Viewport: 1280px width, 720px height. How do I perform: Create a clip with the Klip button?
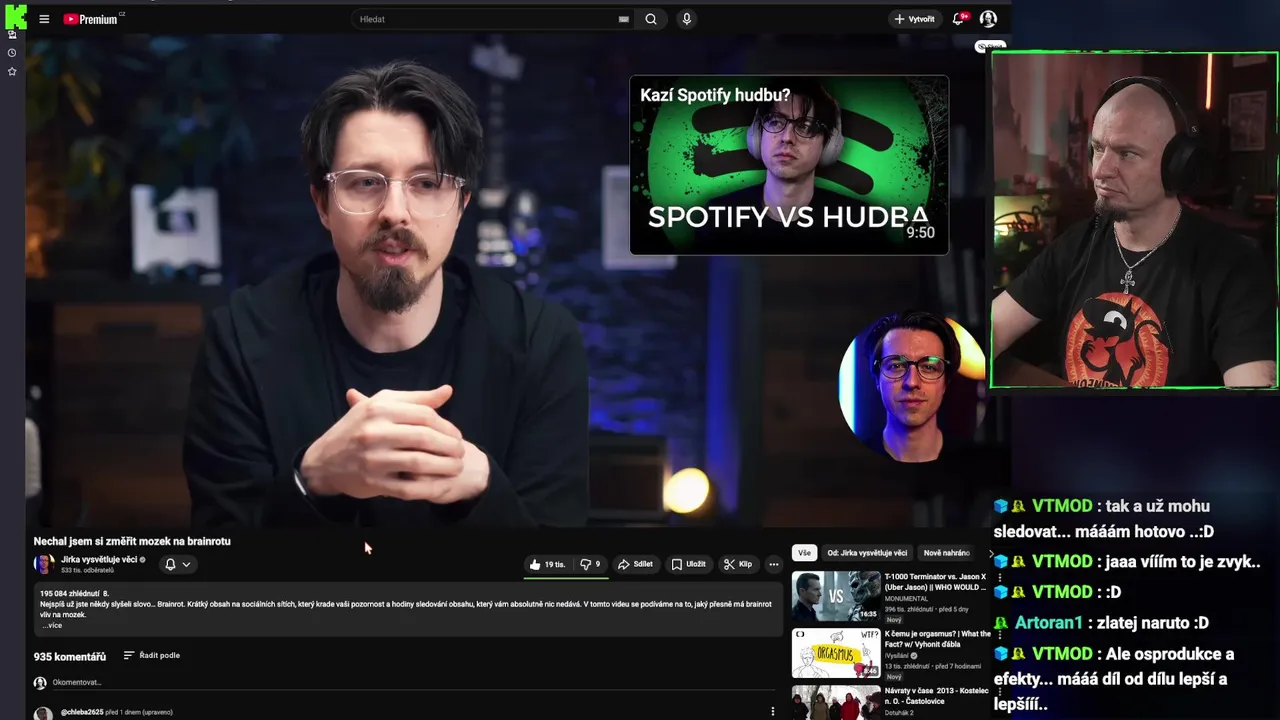pos(738,564)
